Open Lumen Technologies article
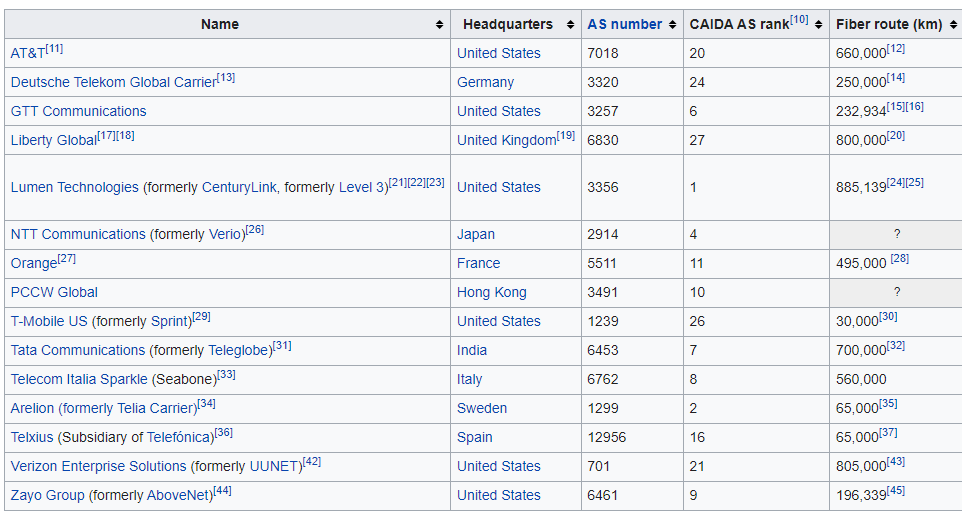Screen dimensions: 962x514 tap(74, 187)
